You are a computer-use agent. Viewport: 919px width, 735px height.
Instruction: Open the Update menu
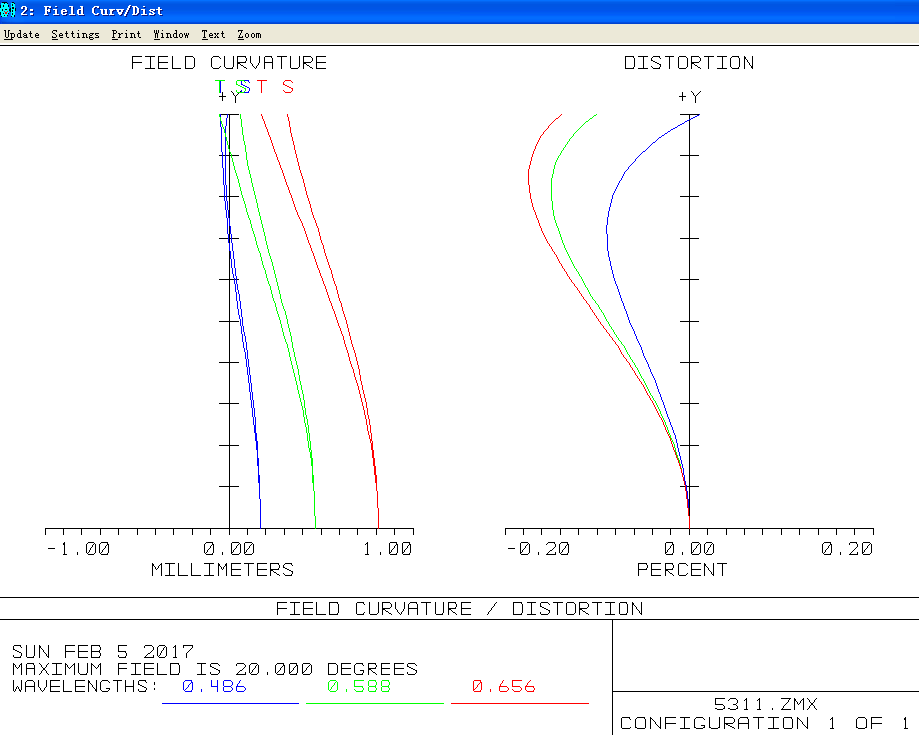pos(21,34)
